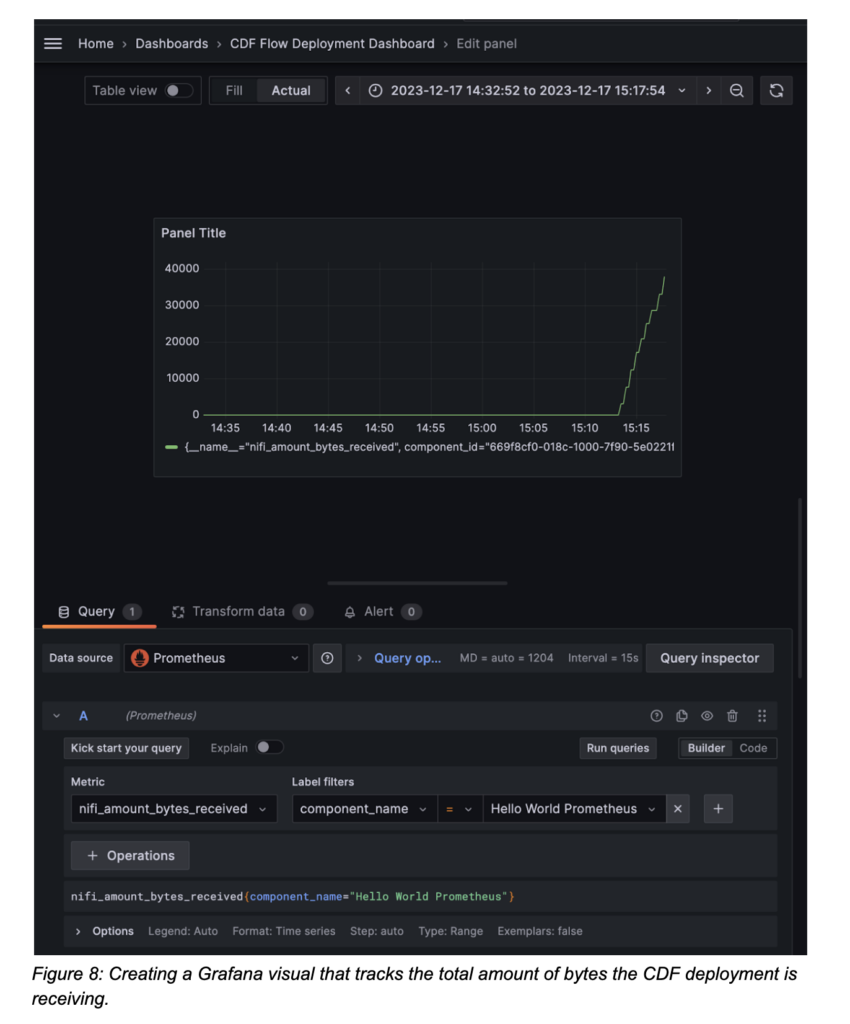Open the hamburger navigation menu
This screenshot has height=1024, width=850.
click(x=53, y=44)
